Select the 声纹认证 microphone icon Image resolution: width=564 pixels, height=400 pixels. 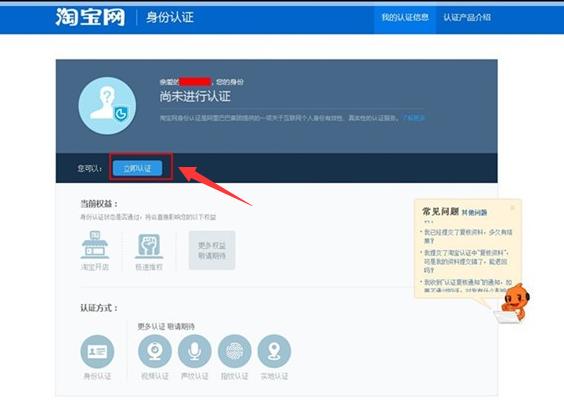click(195, 351)
